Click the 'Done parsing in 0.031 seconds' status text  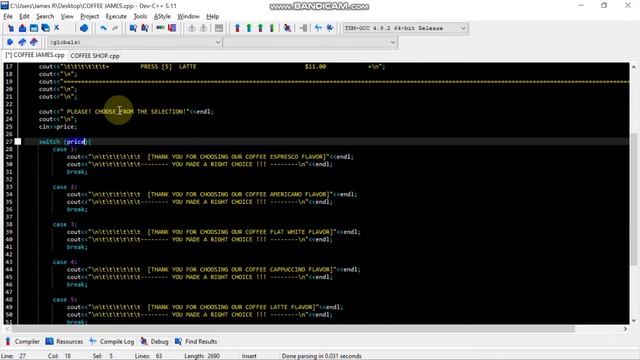pyautogui.click(x=321, y=356)
